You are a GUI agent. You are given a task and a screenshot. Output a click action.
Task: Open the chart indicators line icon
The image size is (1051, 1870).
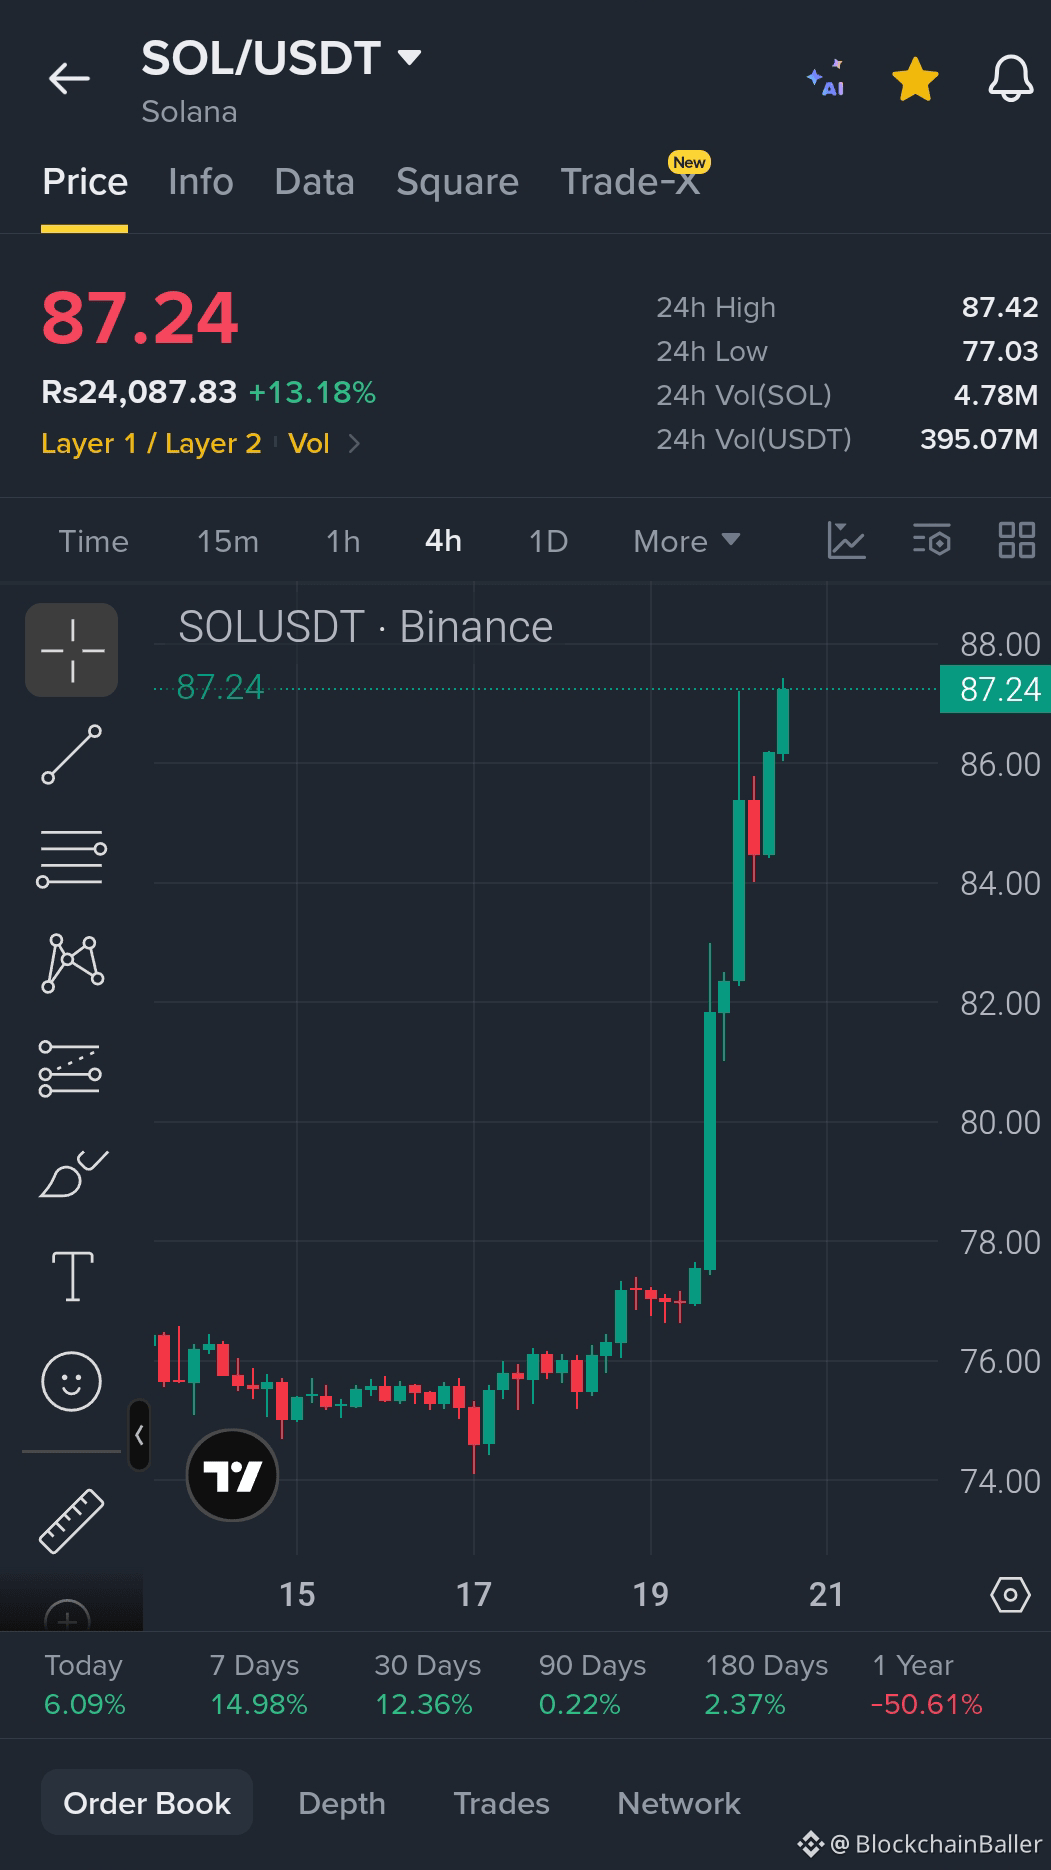(846, 541)
